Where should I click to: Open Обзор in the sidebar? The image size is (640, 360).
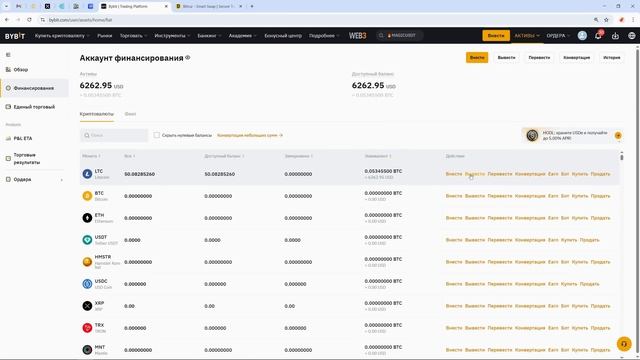tap(21, 70)
